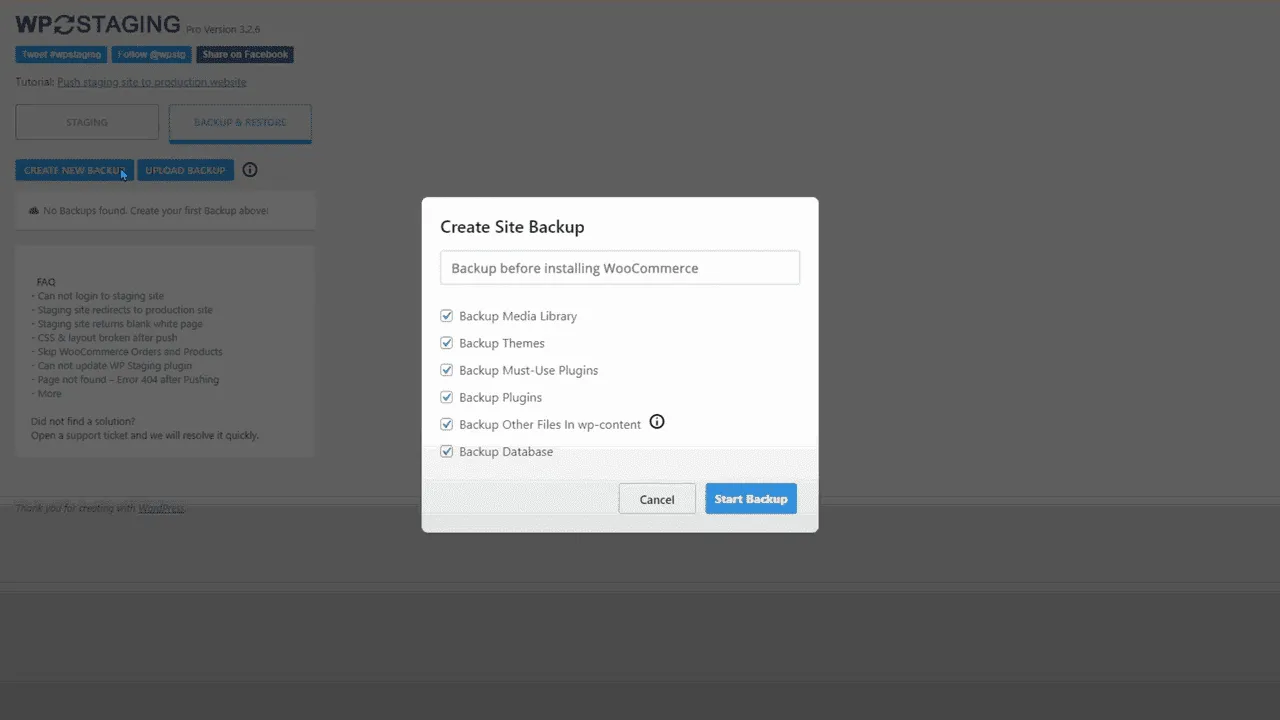Click Start Backup button
The width and height of the screenshot is (1280, 720).
tap(751, 499)
